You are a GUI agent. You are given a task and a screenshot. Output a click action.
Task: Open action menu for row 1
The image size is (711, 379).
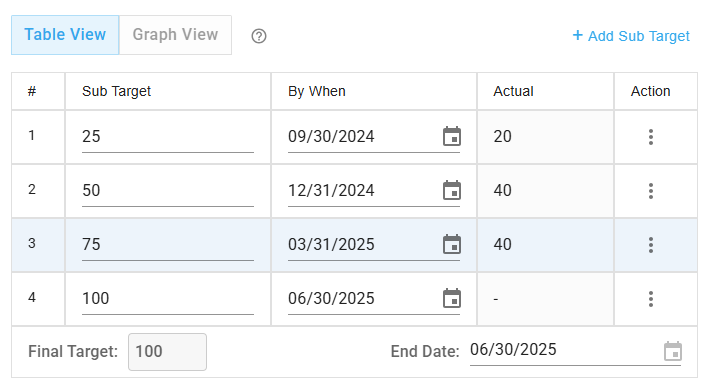[x=651, y=136]
